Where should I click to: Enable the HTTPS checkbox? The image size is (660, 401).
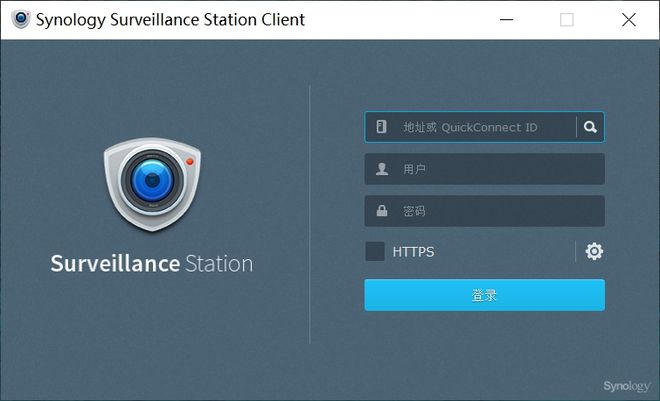tap(375, 252)
